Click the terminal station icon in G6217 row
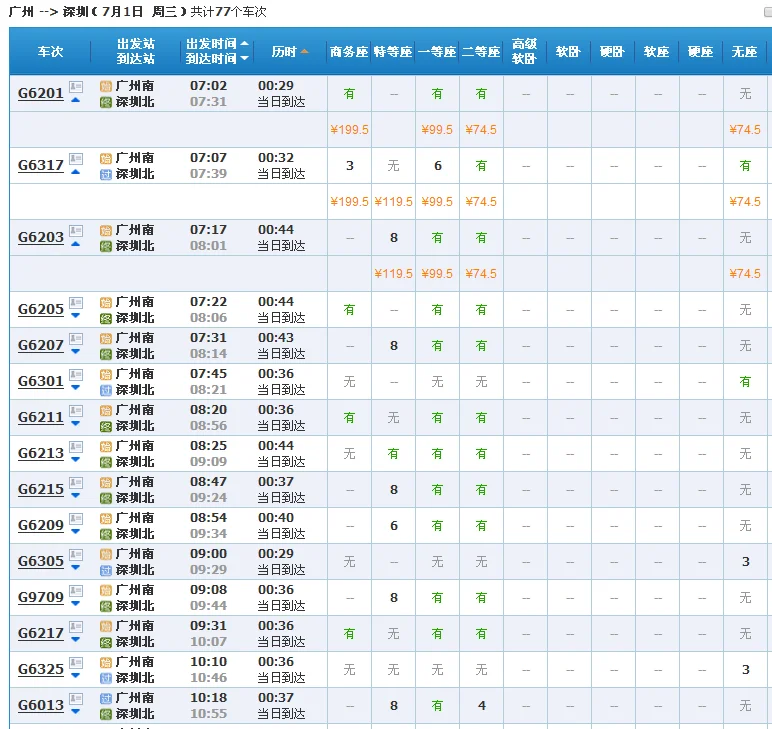The width and height of the screenshot is (772, 729). click(106, 642)
